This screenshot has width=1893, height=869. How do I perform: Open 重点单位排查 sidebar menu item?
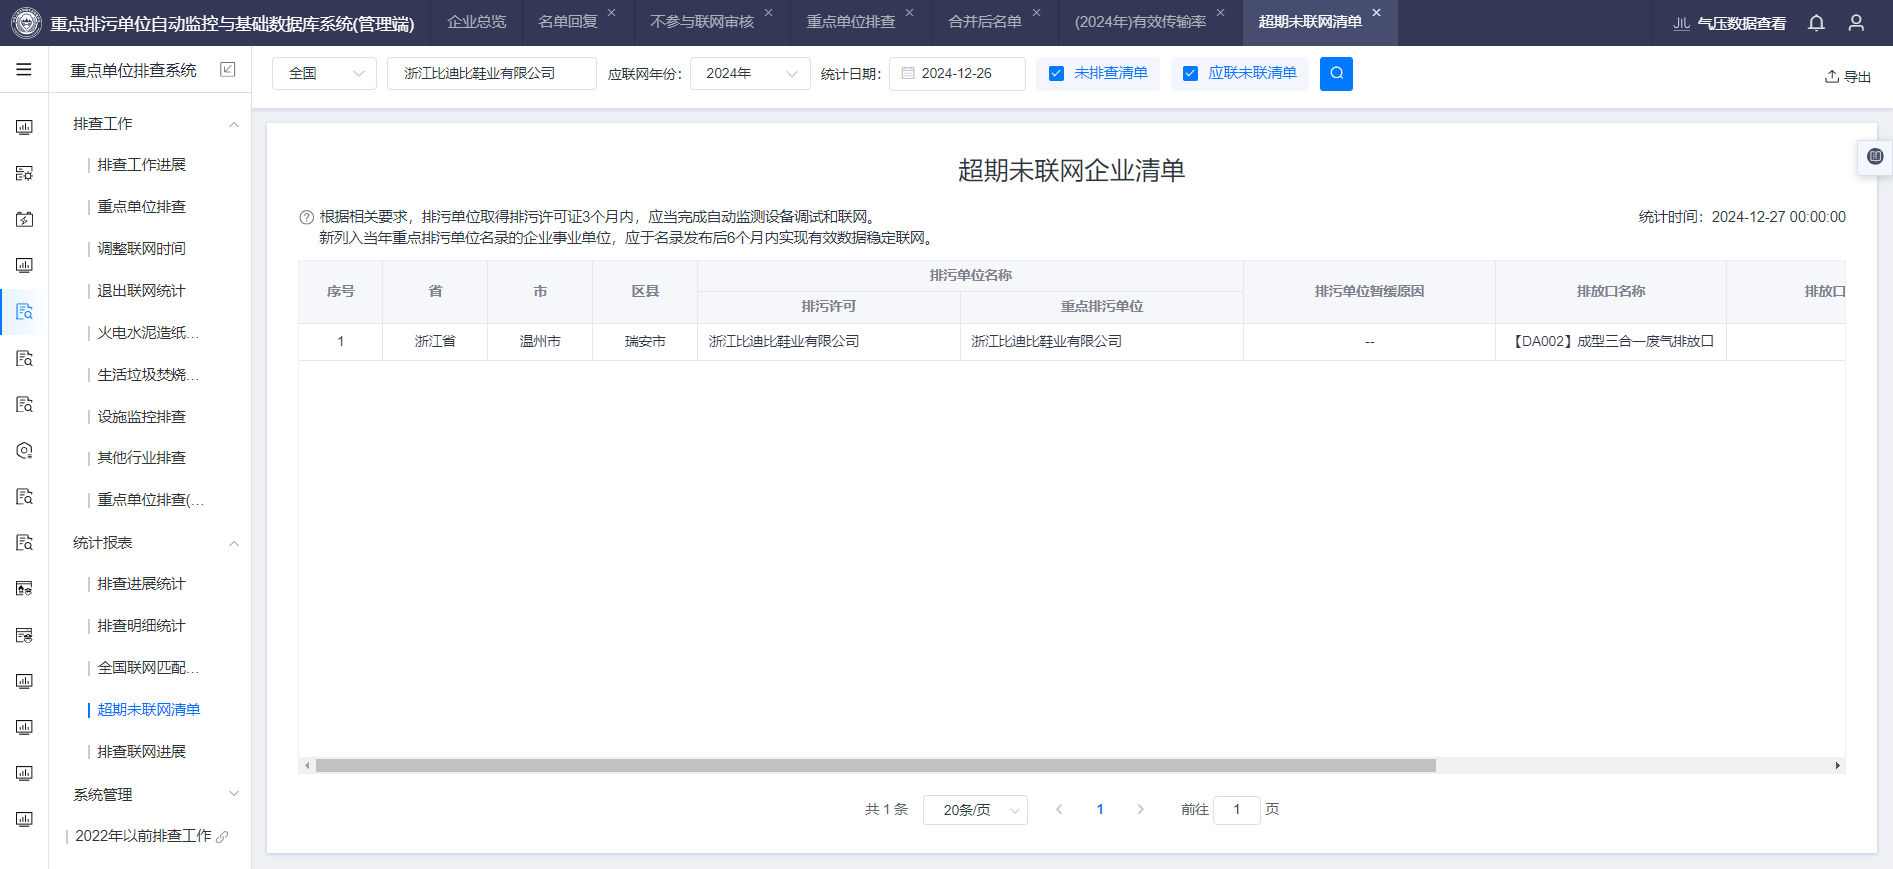click(141, 207)
